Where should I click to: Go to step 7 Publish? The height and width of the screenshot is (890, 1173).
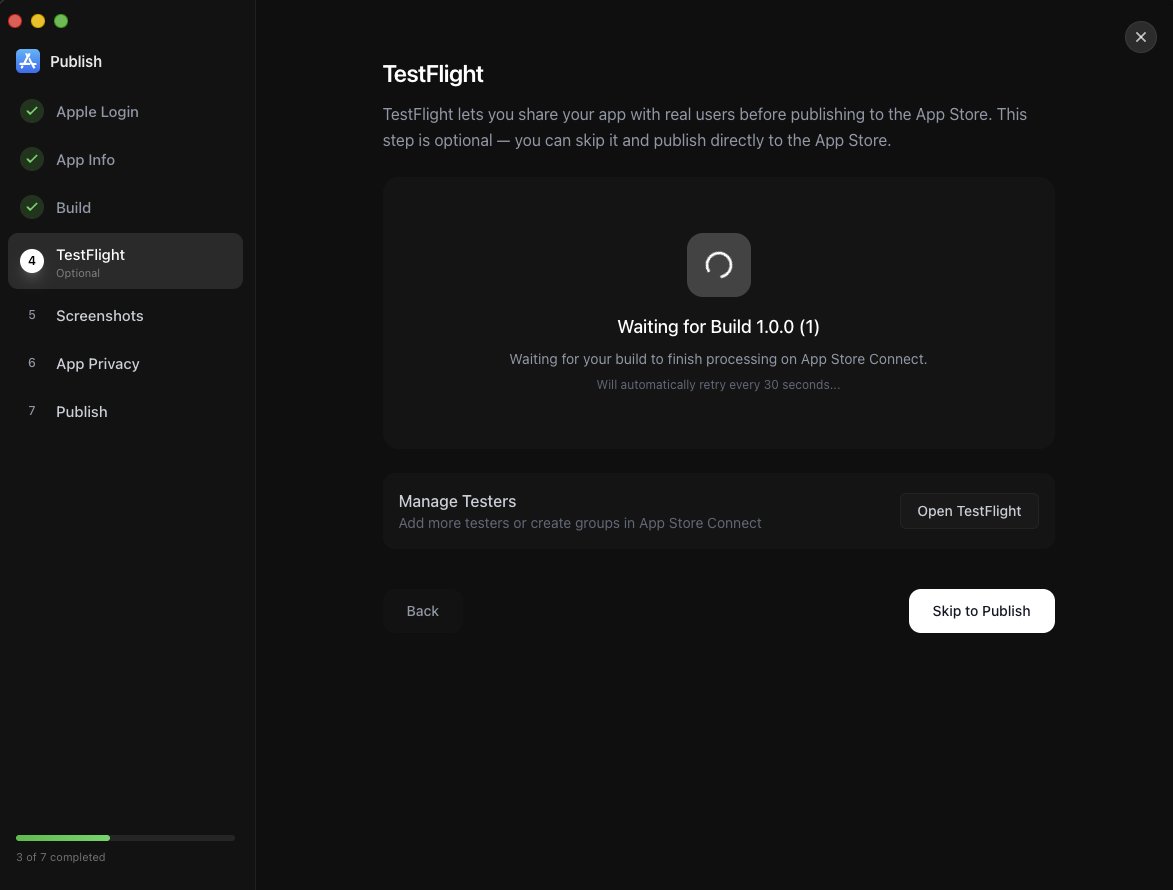[x=125, y=411]
